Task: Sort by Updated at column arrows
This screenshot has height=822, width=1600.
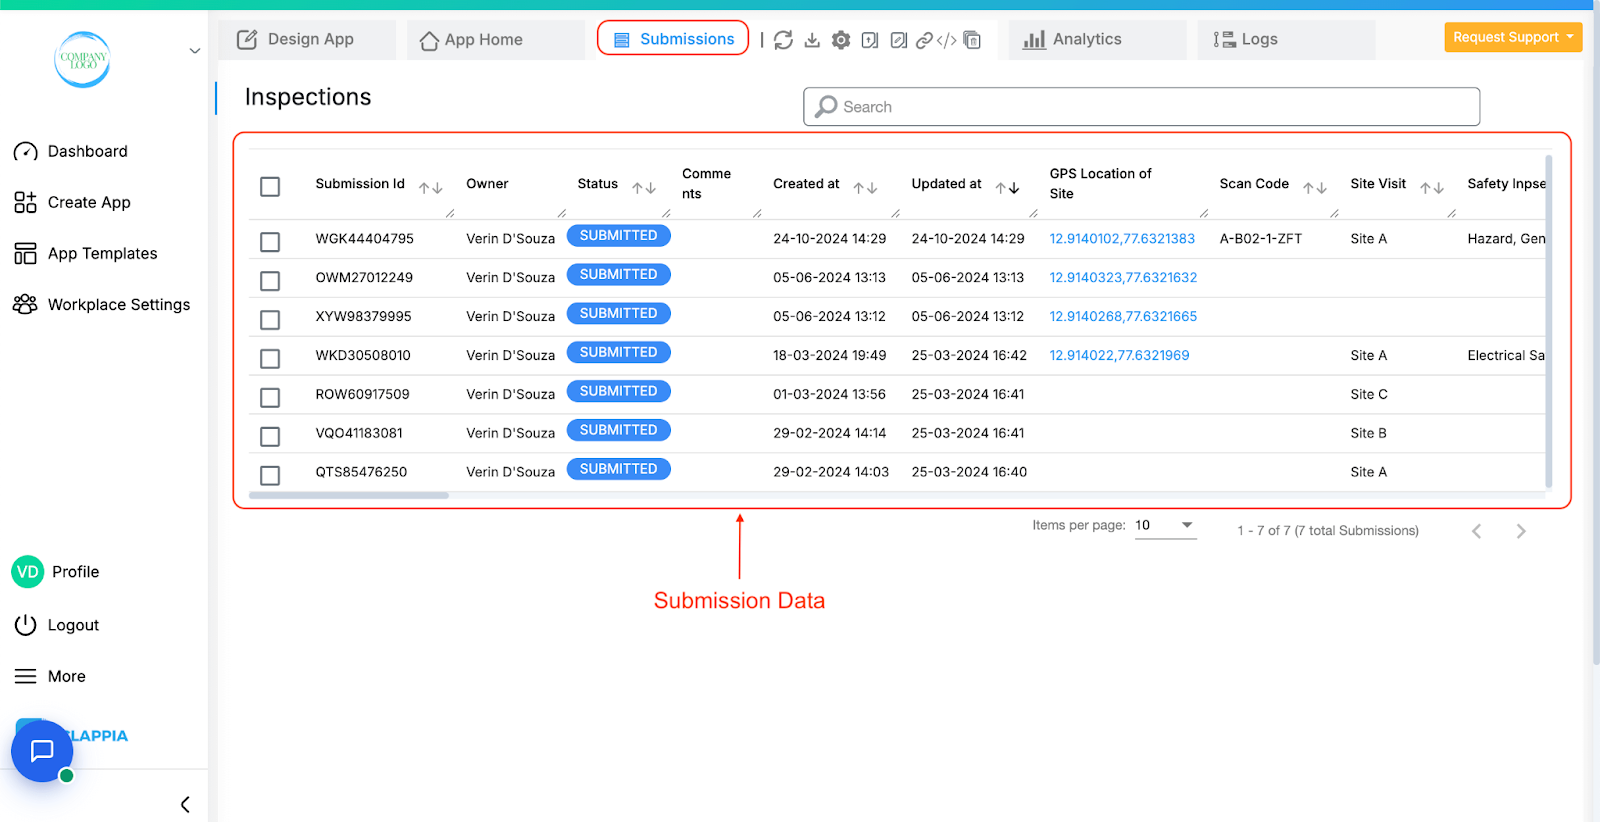Action: pos(1007,187)
